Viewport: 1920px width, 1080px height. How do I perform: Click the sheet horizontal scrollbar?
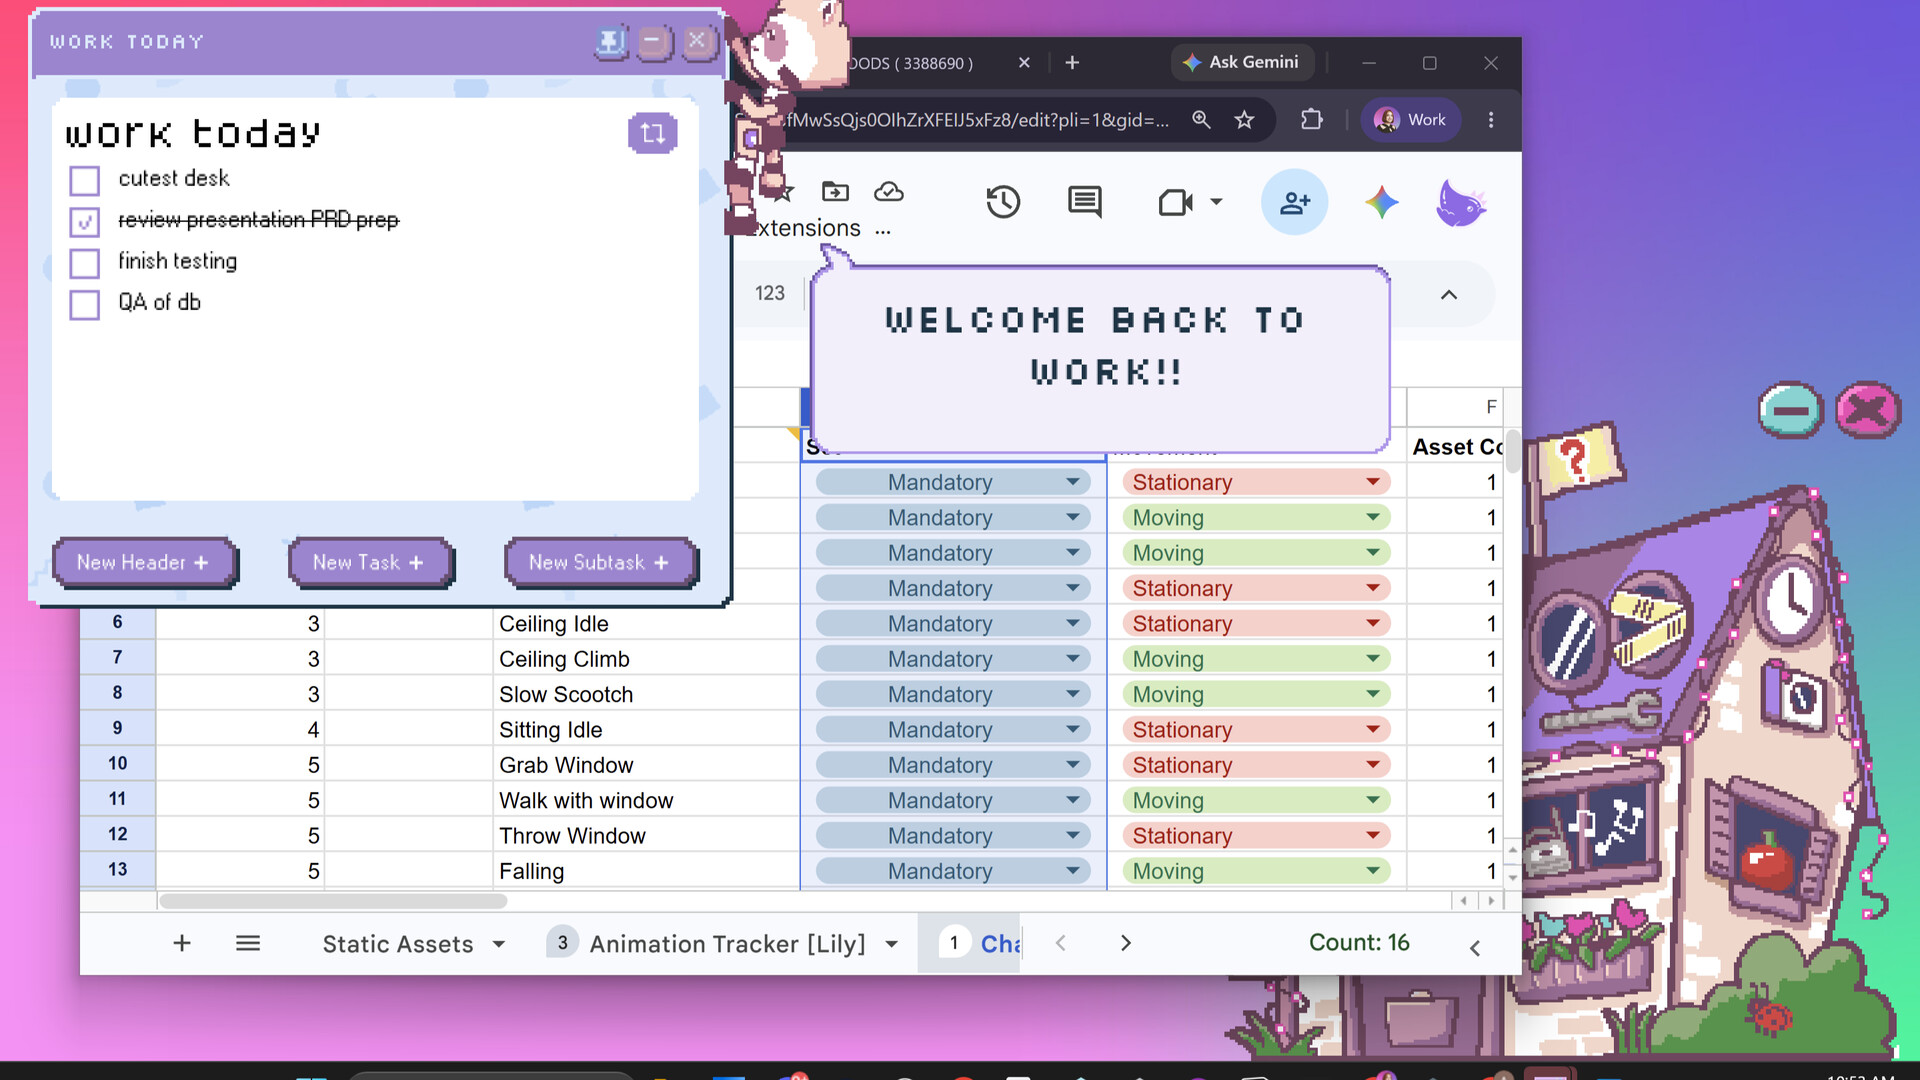(x=333, y=901)
